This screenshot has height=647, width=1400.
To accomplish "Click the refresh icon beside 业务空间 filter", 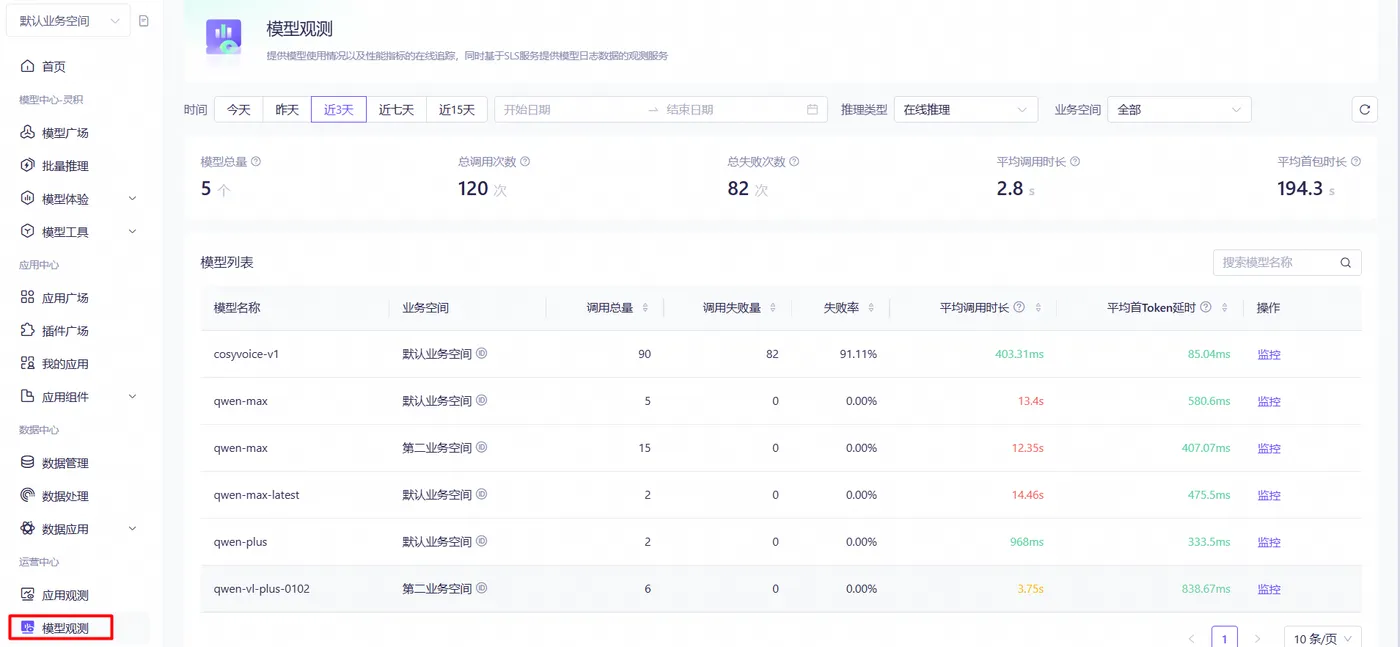I will [x=1364, y=110].
